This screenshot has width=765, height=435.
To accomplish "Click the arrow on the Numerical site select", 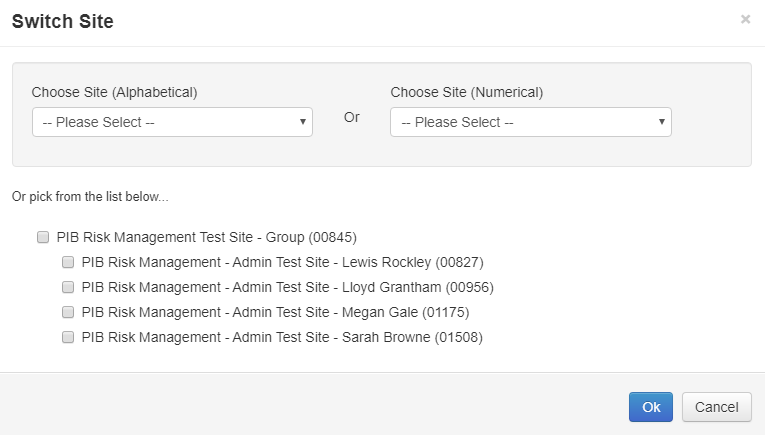I will pos(661,122).
